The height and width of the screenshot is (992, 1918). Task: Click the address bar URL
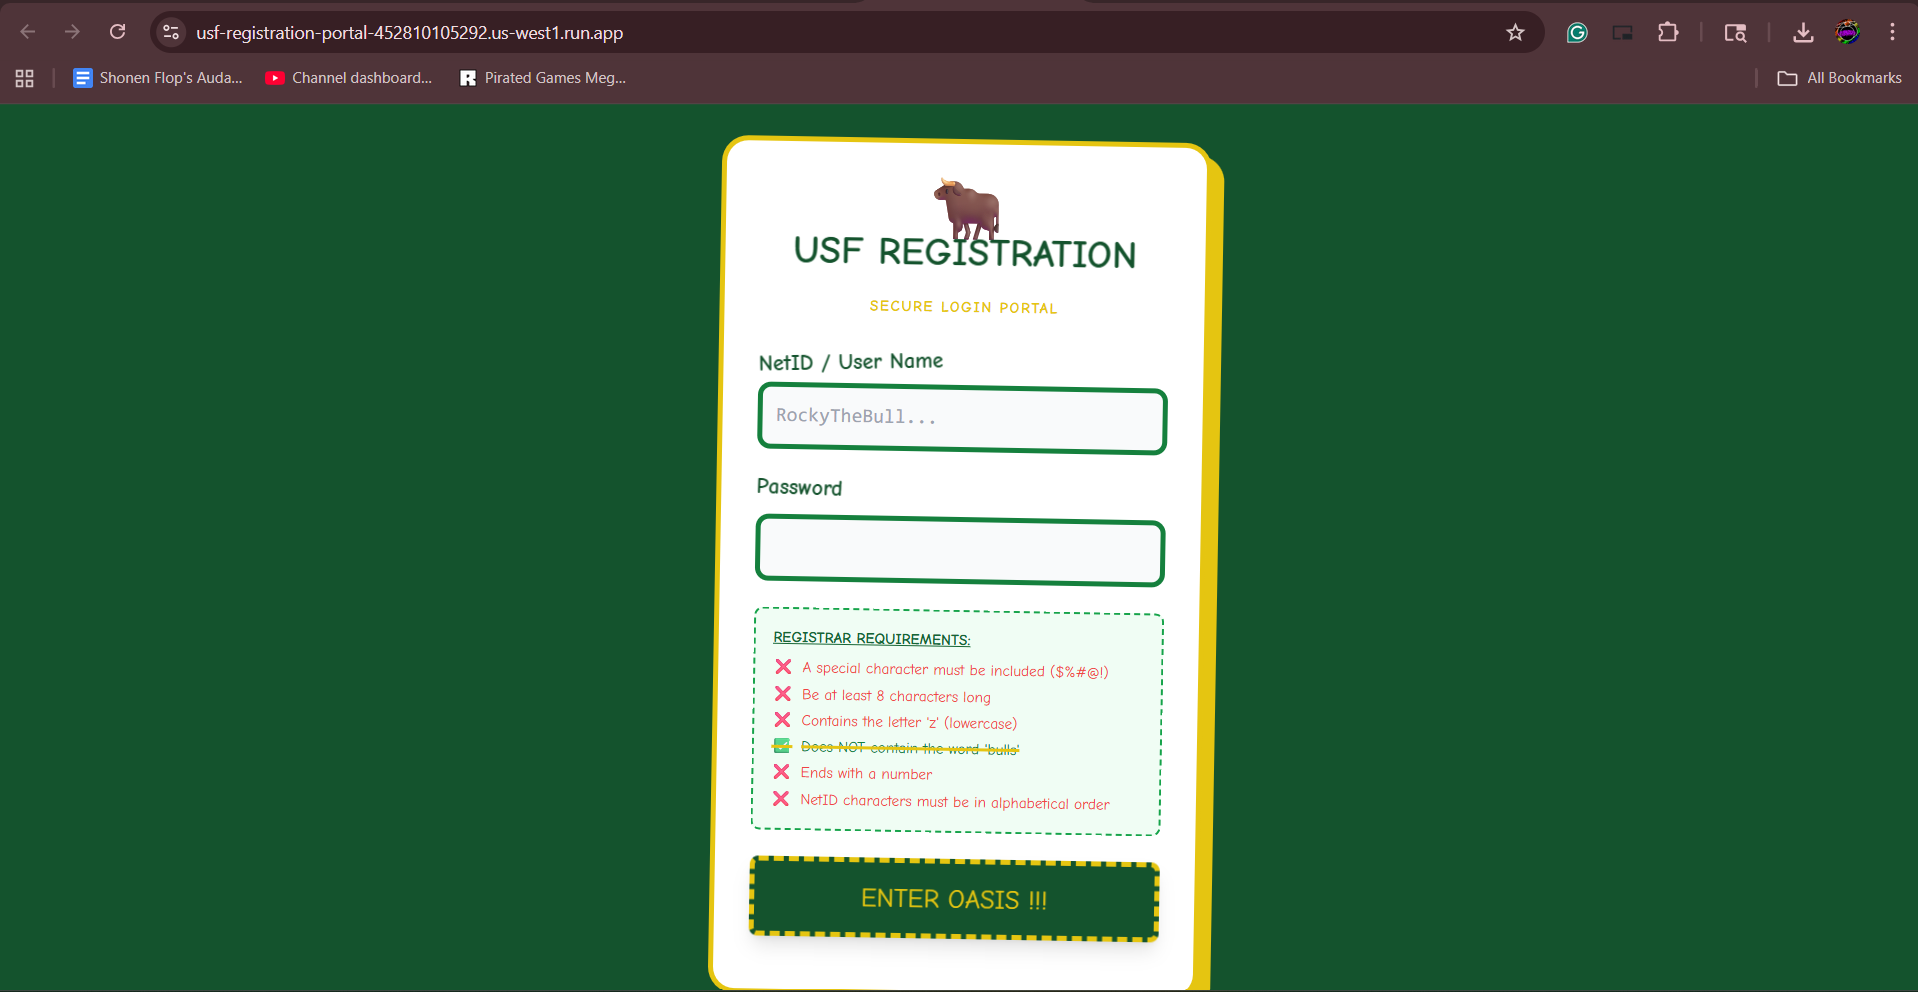tap(409, 33)
